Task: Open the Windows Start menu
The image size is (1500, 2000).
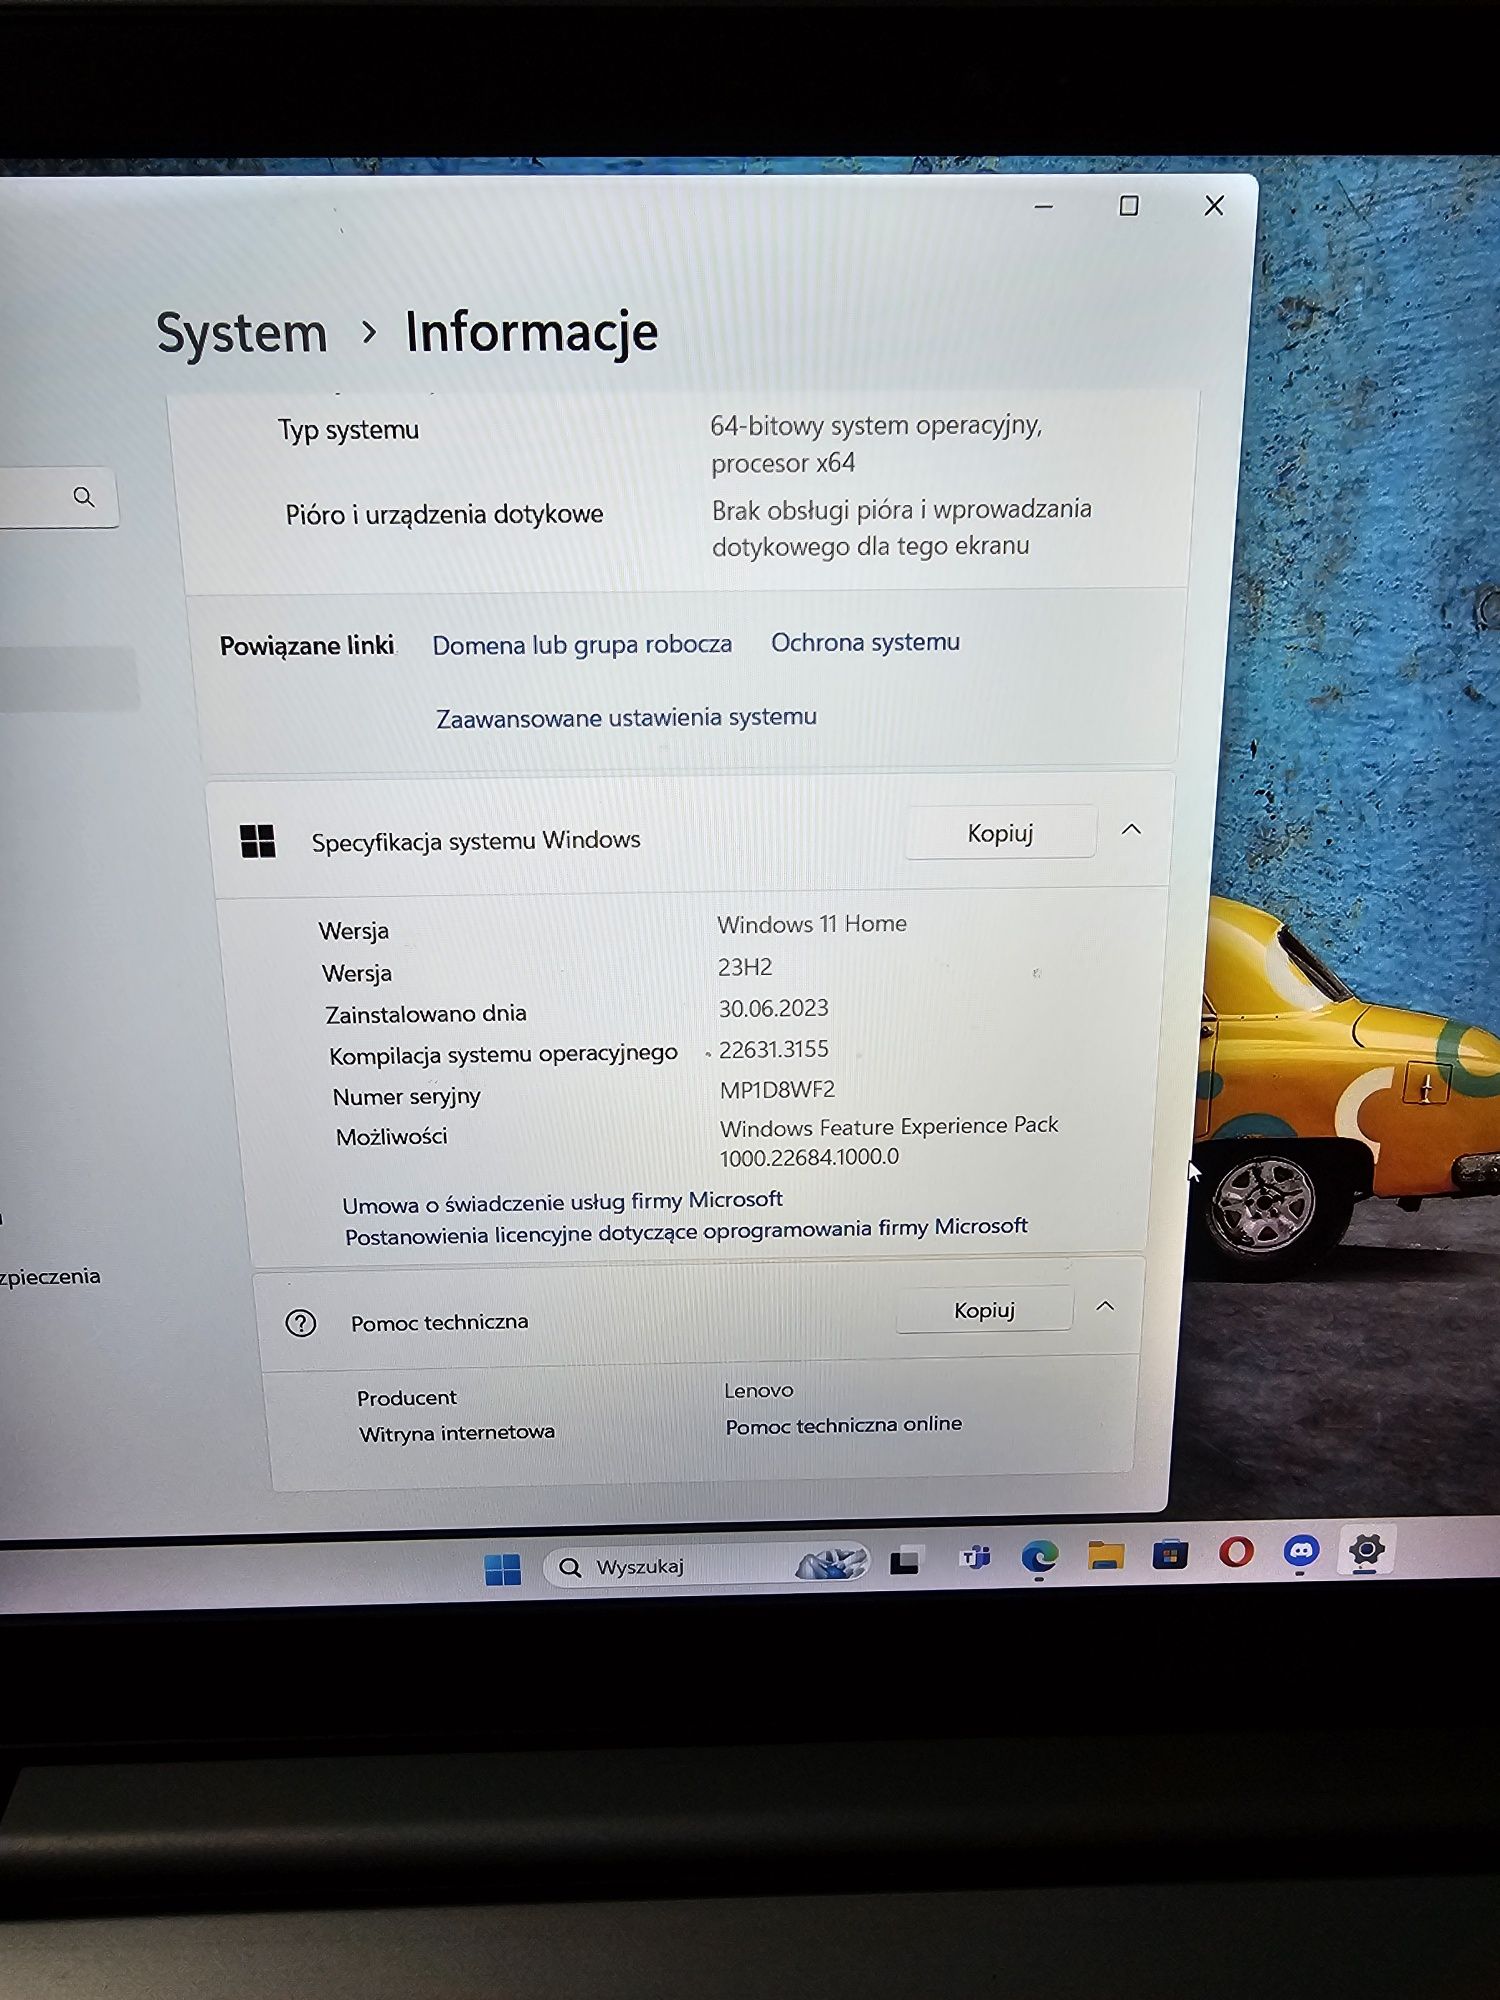Action: click(503, 1568)
